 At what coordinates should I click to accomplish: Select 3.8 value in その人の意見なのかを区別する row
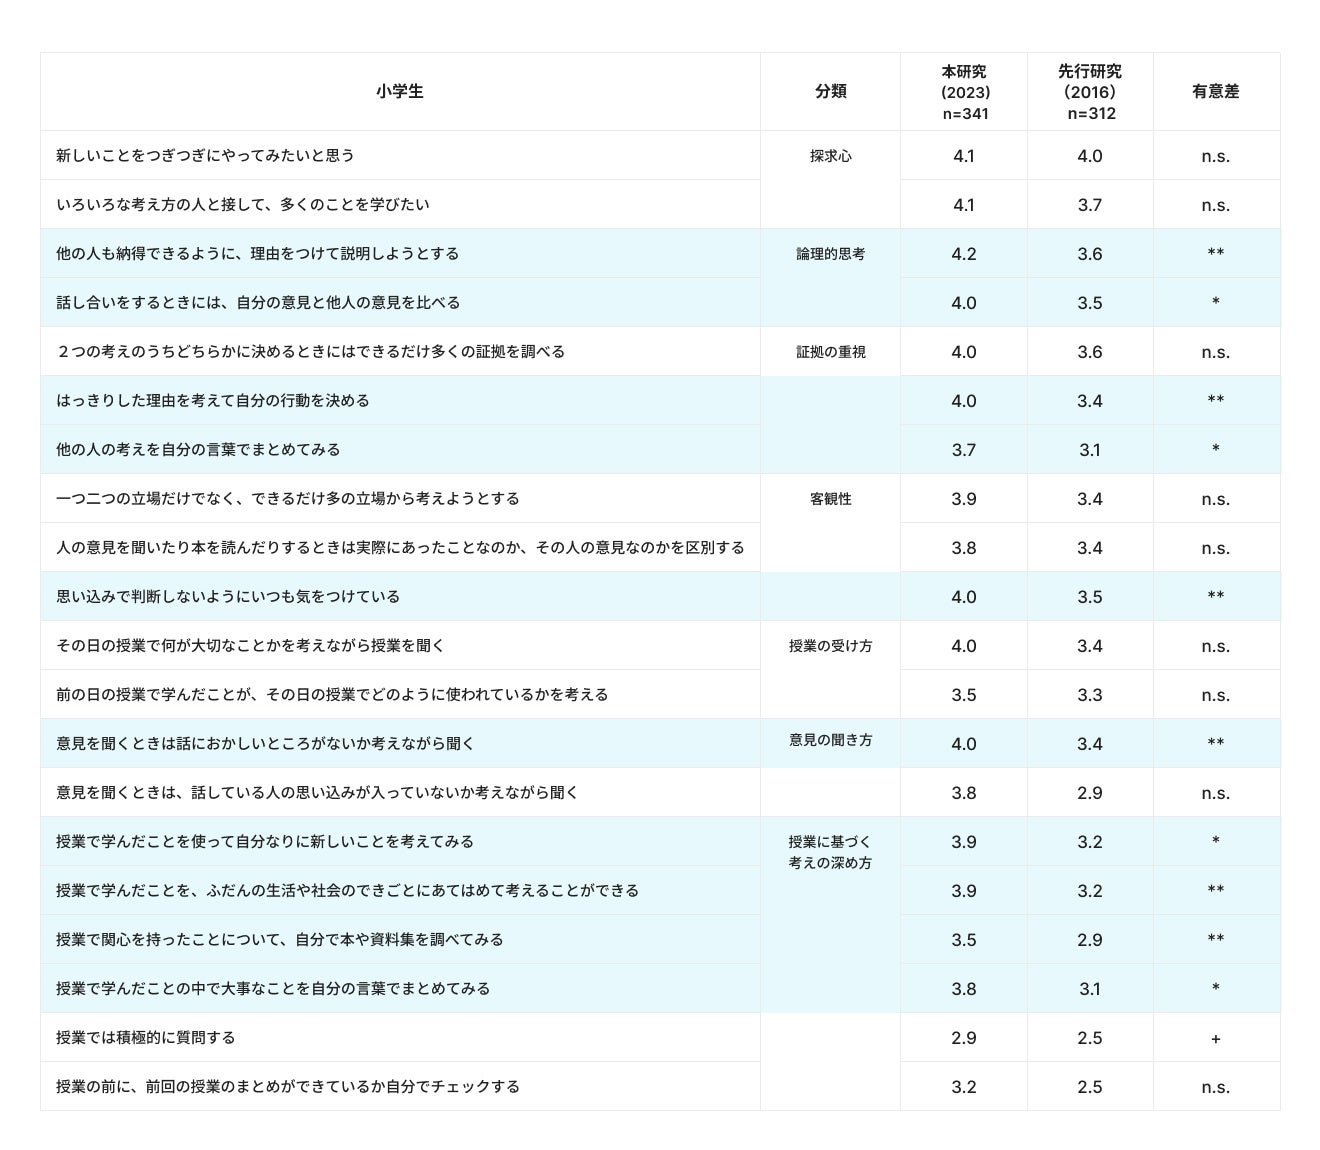point(964,548)
